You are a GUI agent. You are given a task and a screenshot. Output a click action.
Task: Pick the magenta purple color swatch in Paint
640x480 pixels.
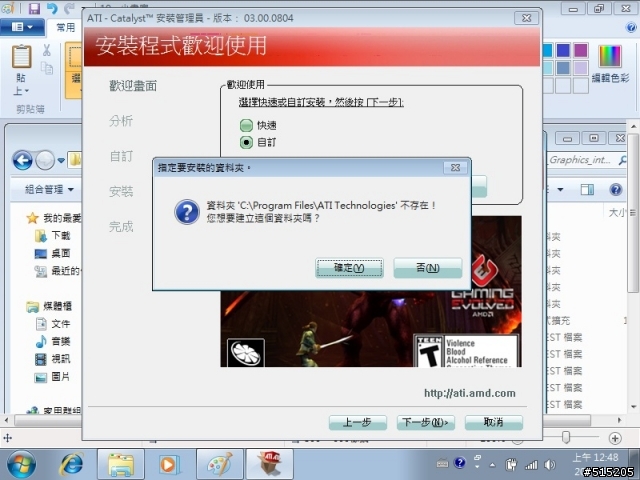tap(580, 51)
